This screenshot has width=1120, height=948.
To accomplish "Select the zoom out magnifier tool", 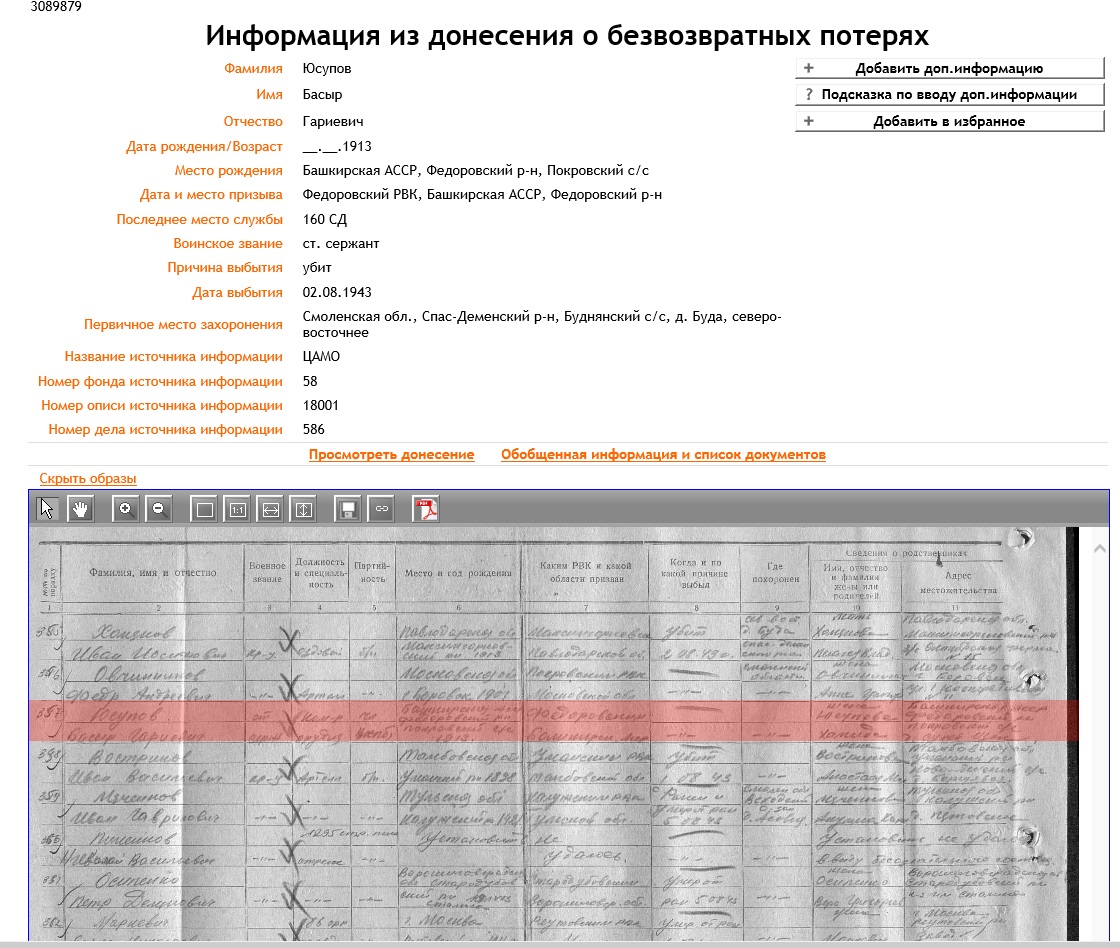I will [x=158, y=508].
